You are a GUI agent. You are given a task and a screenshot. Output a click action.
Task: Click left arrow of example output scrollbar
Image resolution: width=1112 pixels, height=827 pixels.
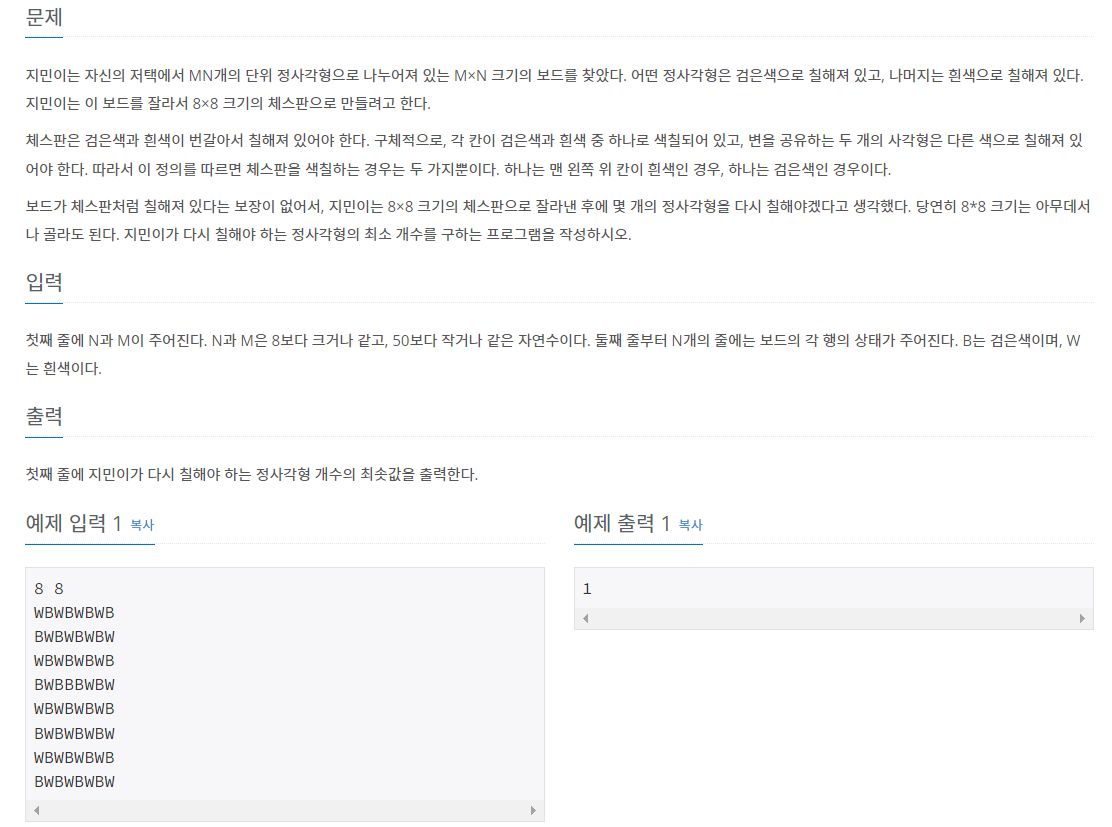[585, 618]
